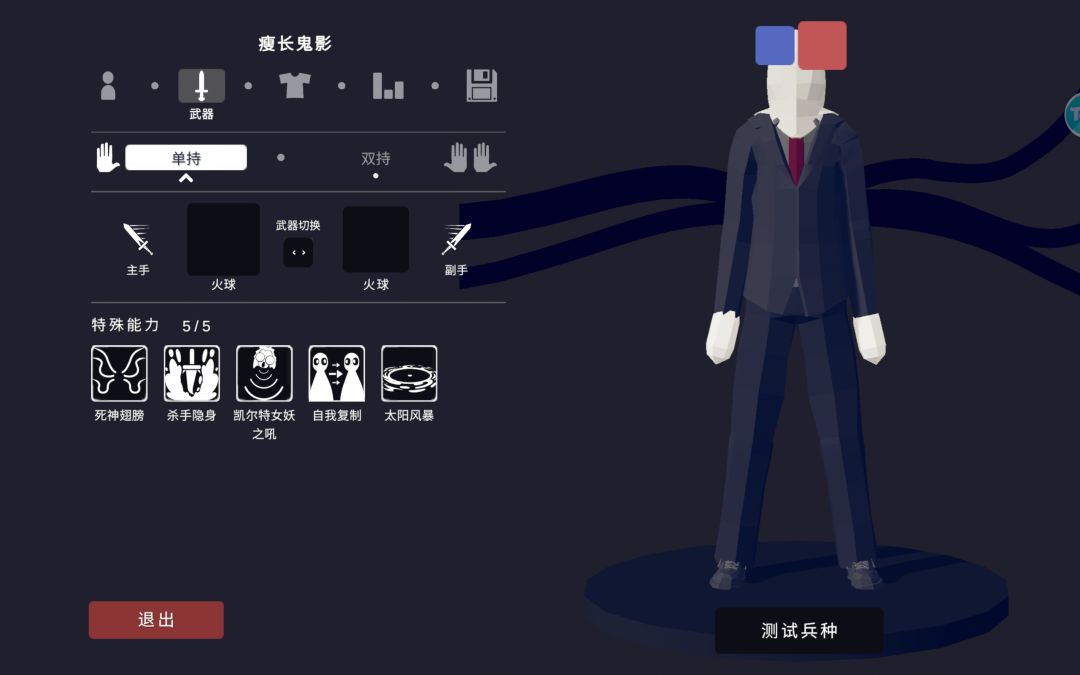Pick the red team color swatch

tap(822, 45)
